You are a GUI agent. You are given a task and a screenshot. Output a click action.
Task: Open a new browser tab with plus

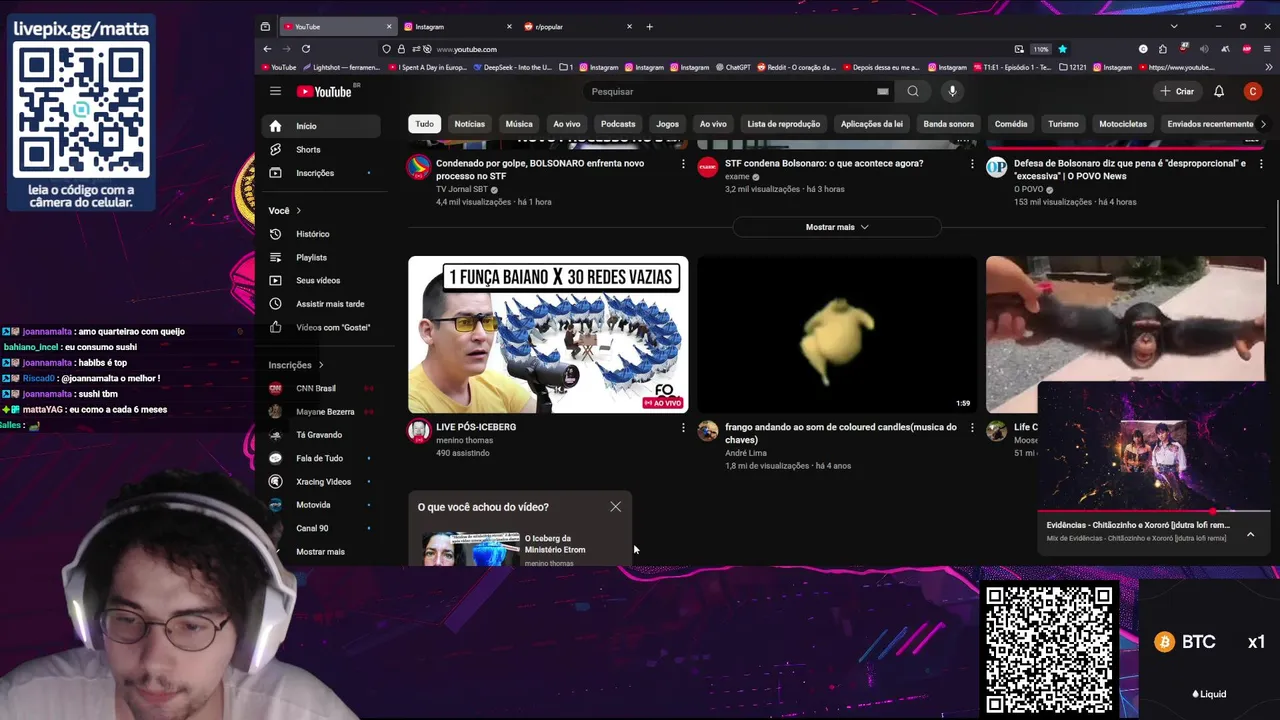pos(649,27)
